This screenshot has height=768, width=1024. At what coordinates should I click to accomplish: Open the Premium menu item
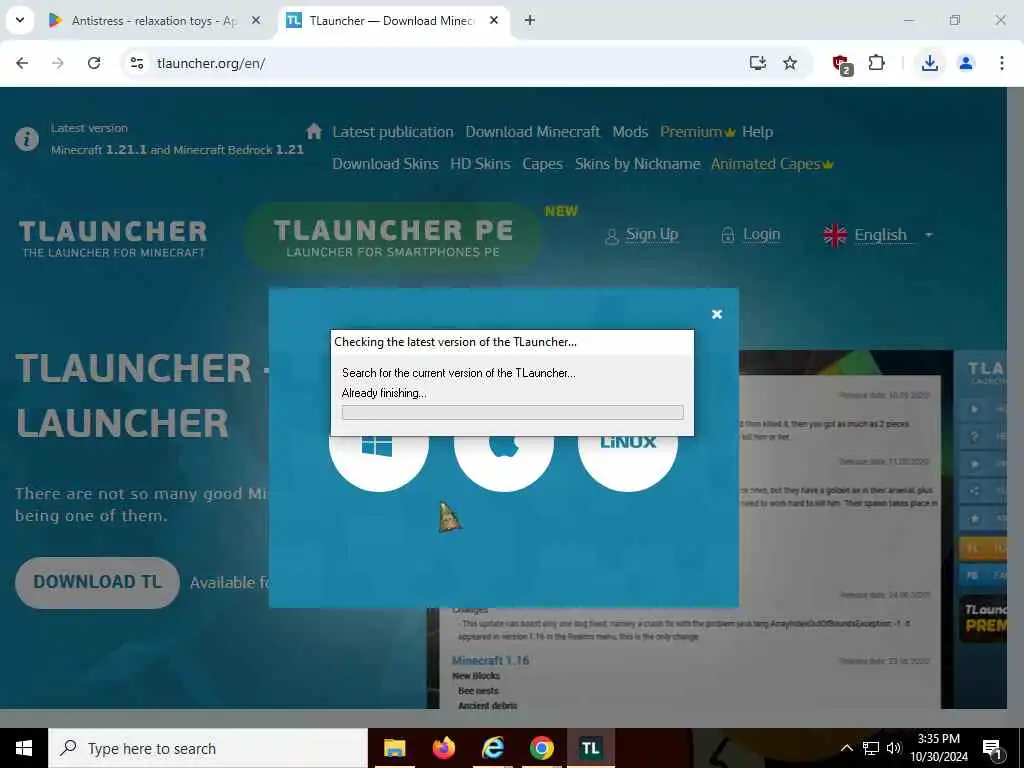[697, 132]
